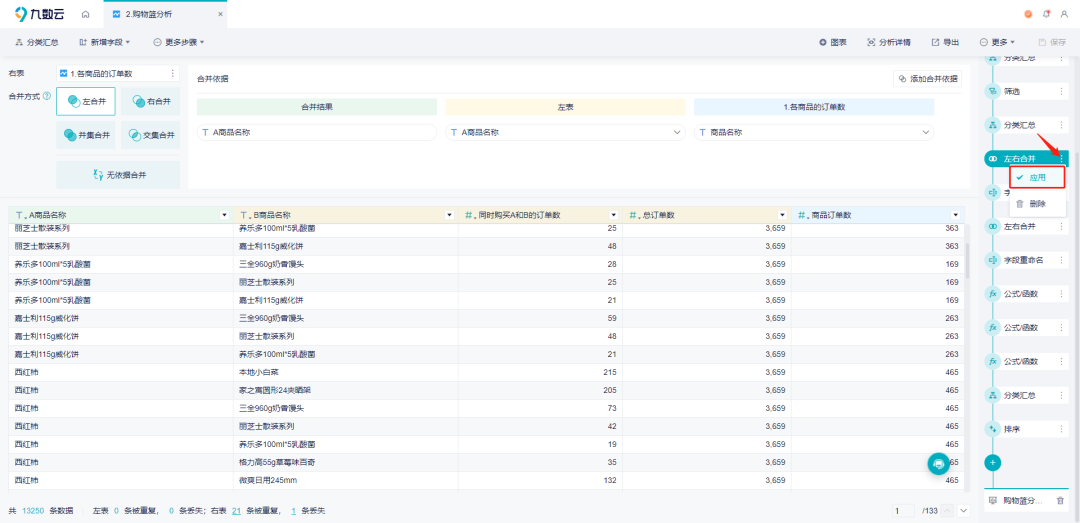The width and height of the screenshot is (1080, 523).
Task: Click the 微爽日用245mm cell
Action: point(346,480)
